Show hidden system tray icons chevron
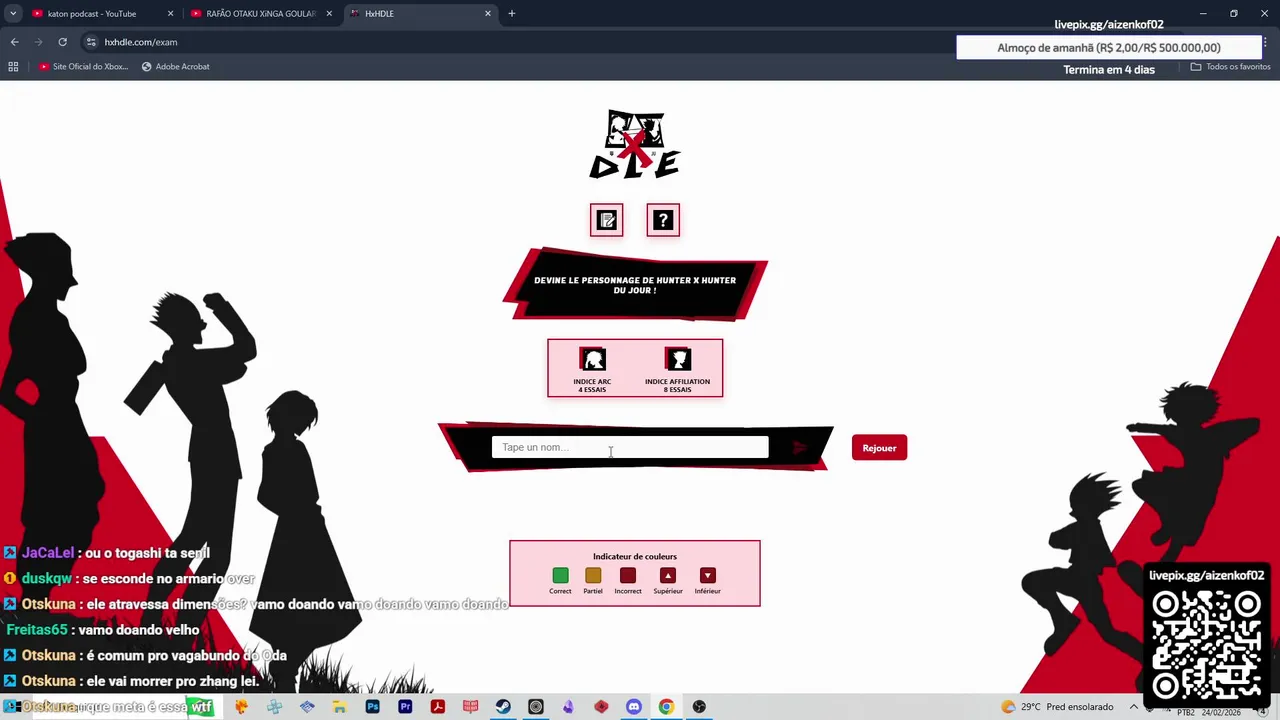The image size is (1280, 720). point(1134,707)
